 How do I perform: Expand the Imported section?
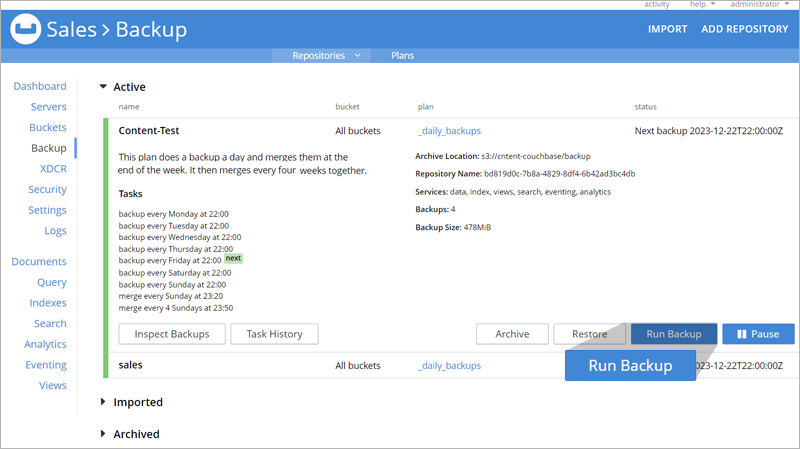tap(103, 402)
